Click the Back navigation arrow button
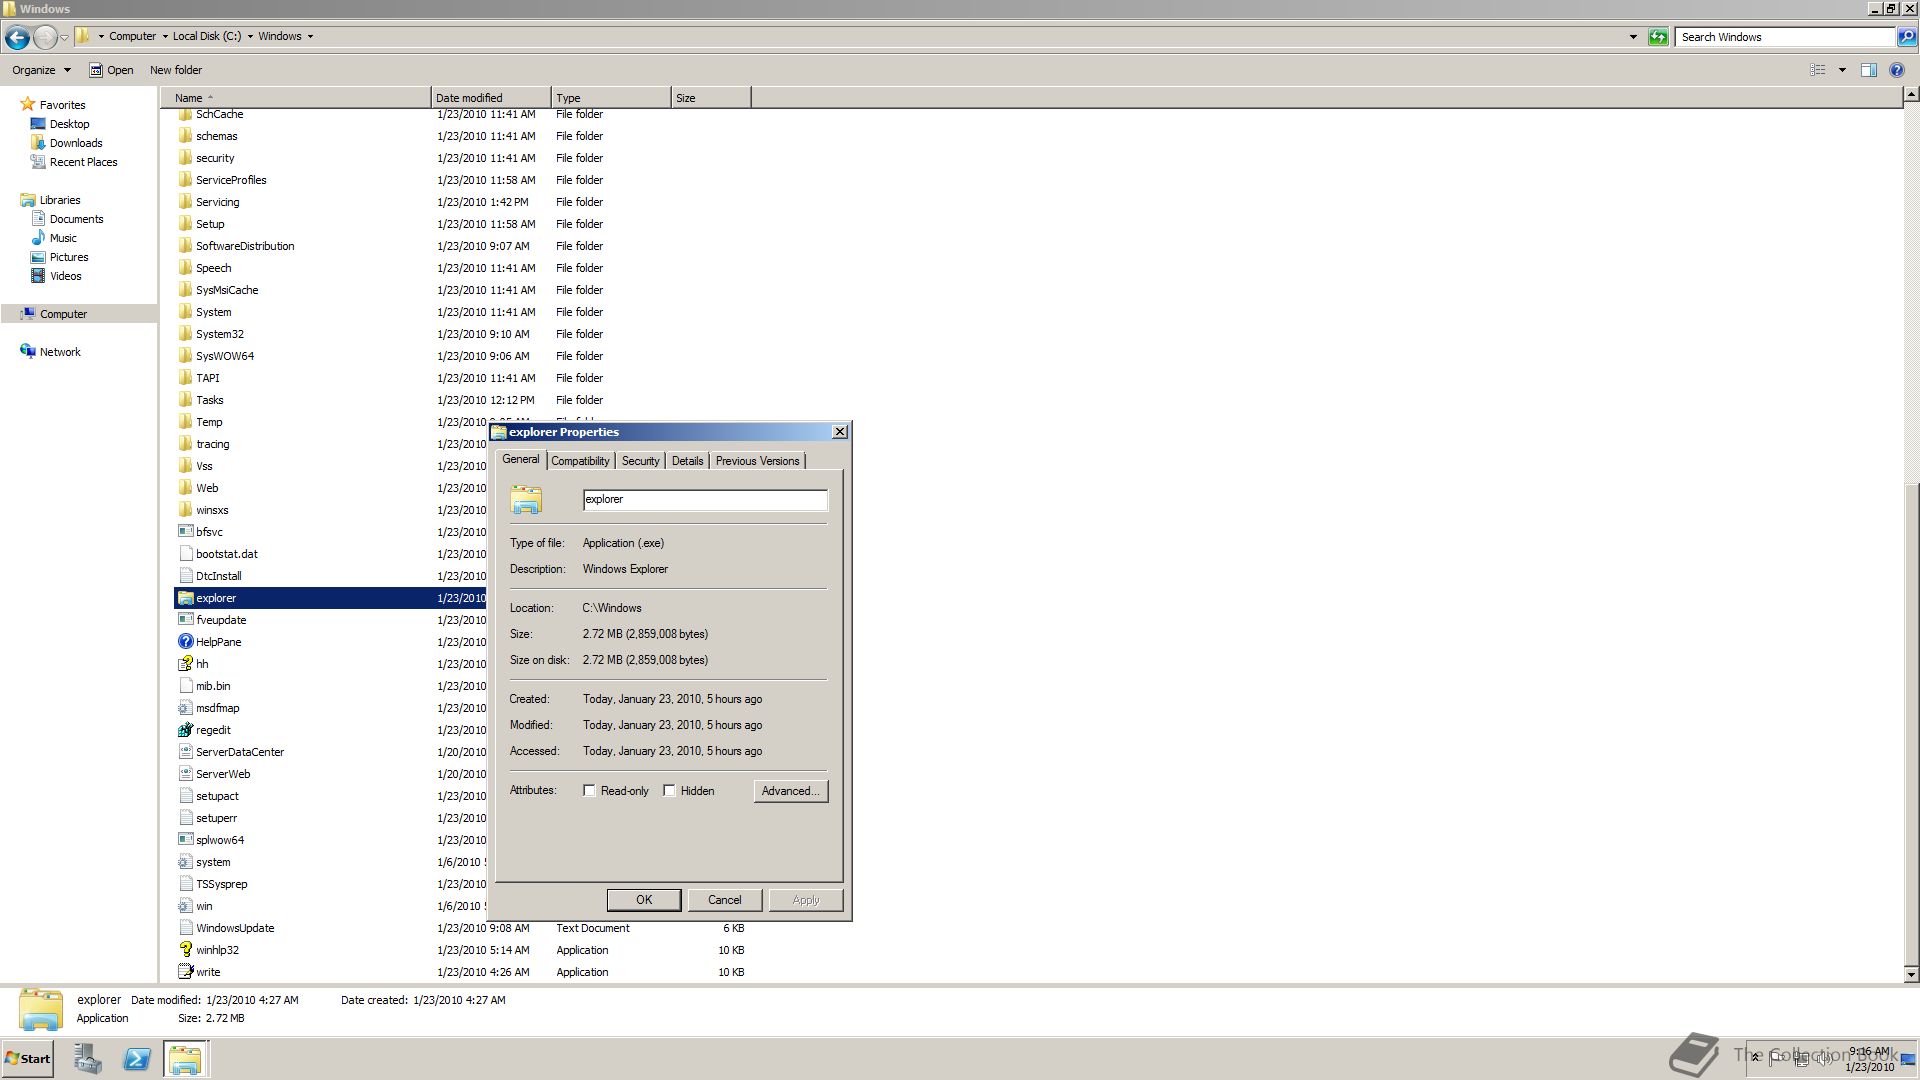The width and height of the screenshot is (1920, 1080). pyautogui.click(x=17, y=37)
